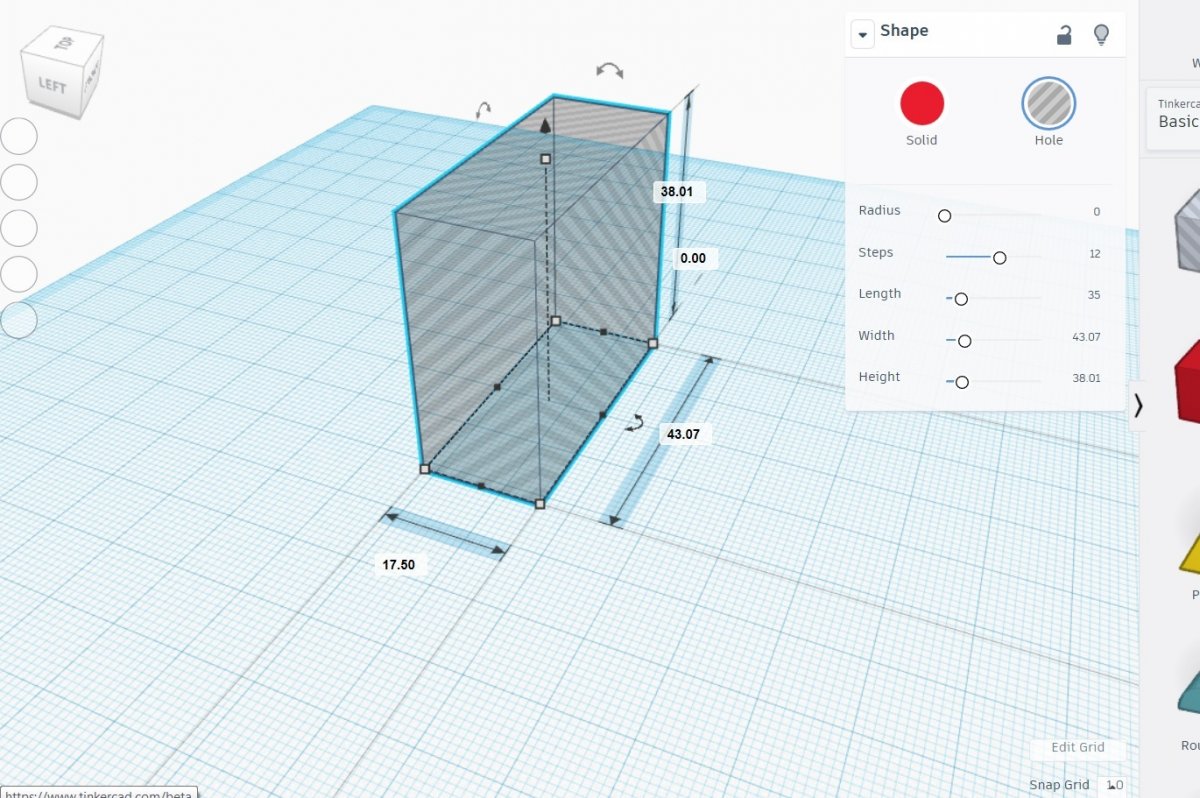Viewport: 1200px width, 798px height.
Task: Edit the Steps value 12
Action: pyautogui.click(x=1095, y=254)
